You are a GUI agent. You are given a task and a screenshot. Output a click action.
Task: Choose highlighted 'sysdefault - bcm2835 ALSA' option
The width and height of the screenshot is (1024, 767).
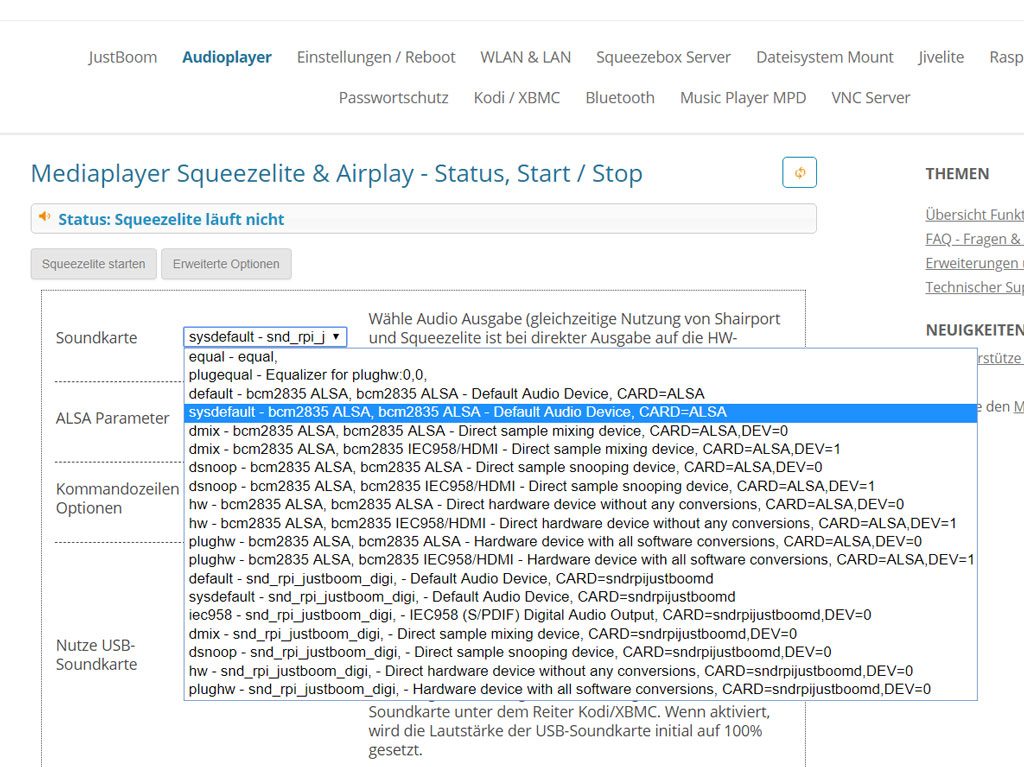point(581,412)
